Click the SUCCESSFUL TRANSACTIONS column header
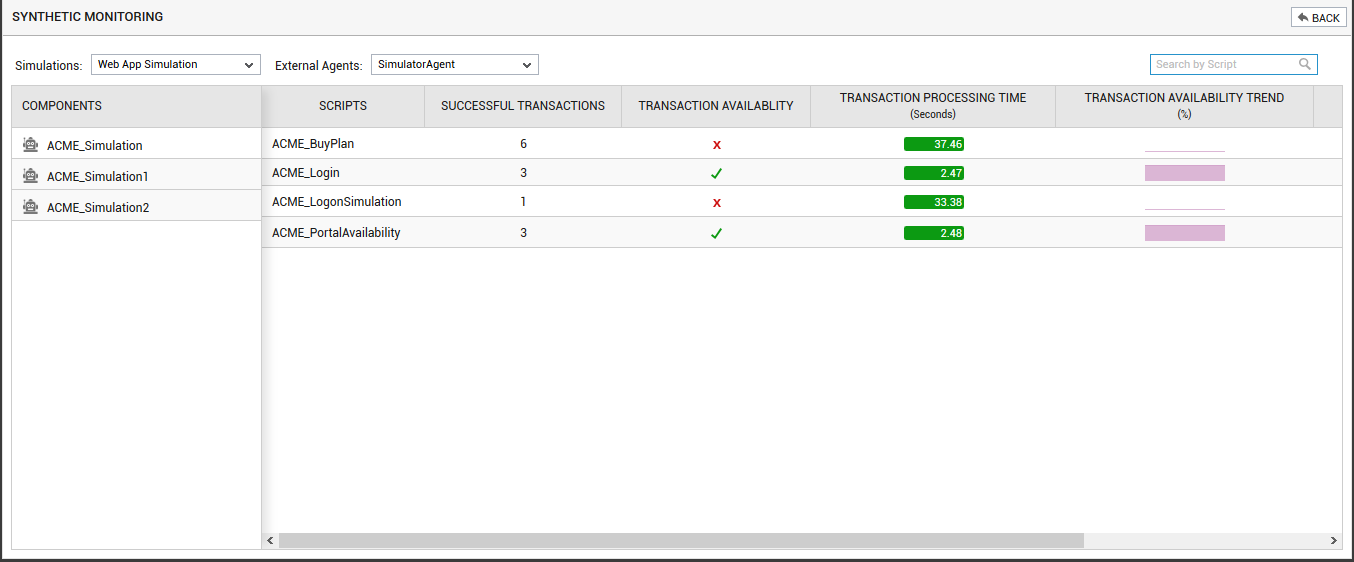Viewport: 1354px width, 562px height. click(523, 106)
